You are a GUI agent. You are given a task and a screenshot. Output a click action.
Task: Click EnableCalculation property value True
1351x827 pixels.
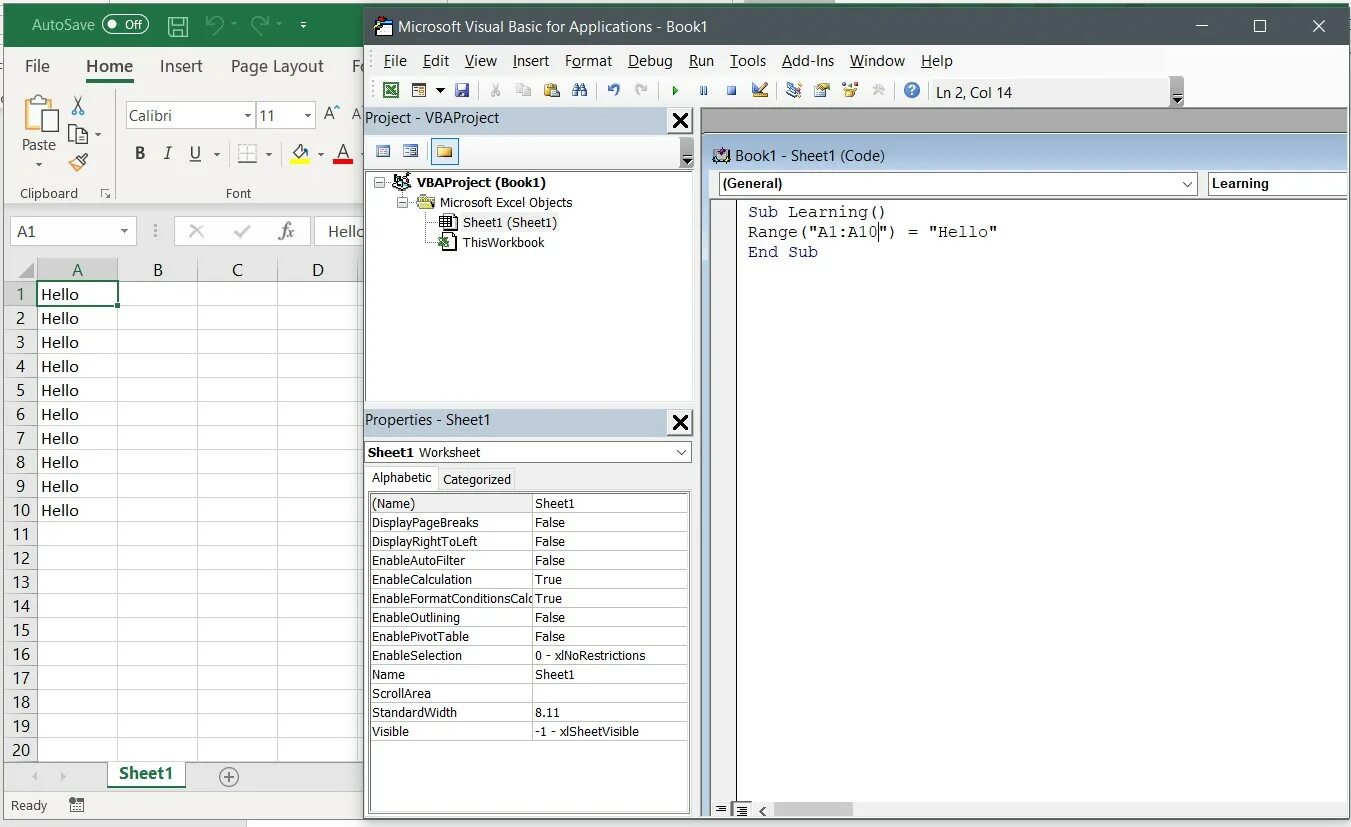tap(610, 580)
